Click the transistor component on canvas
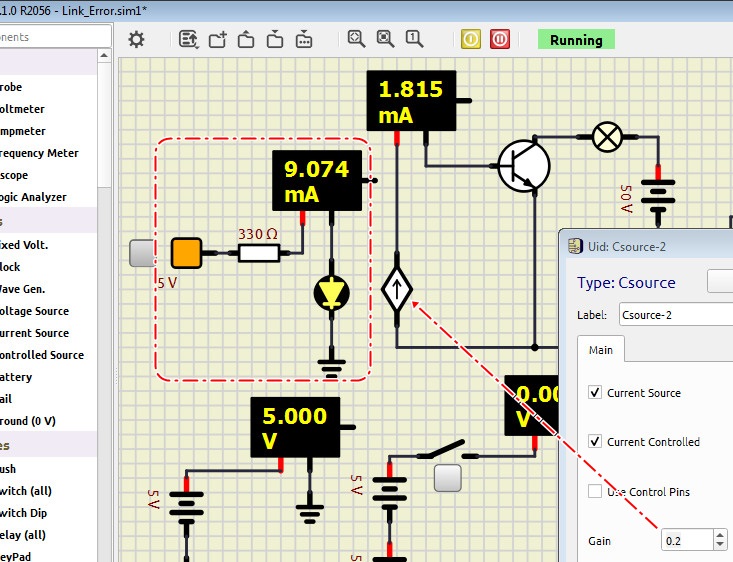The image size is (733, 562). coord(523,165)
